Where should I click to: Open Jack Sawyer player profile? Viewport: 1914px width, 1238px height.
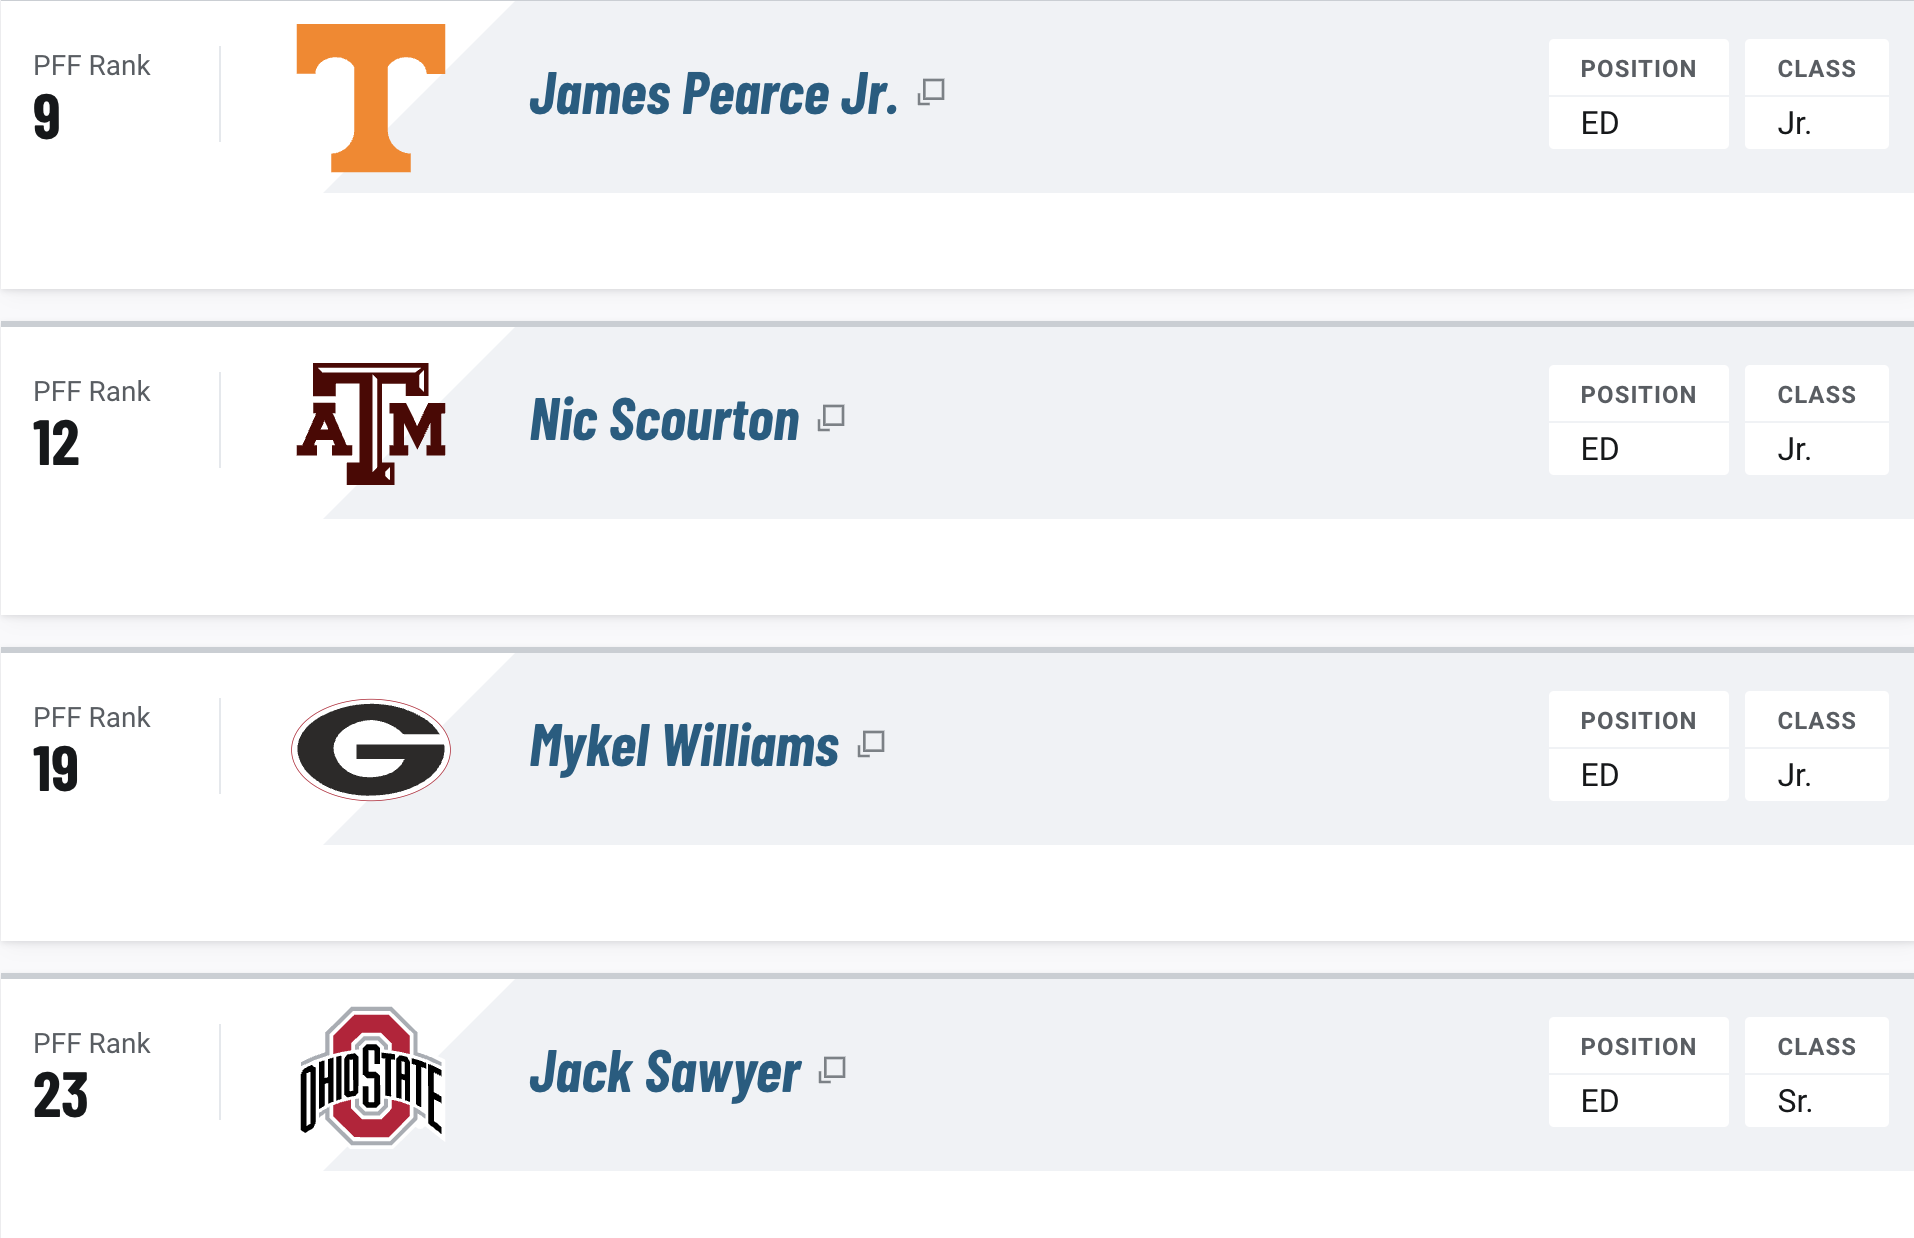click(x=665, y=1073)
